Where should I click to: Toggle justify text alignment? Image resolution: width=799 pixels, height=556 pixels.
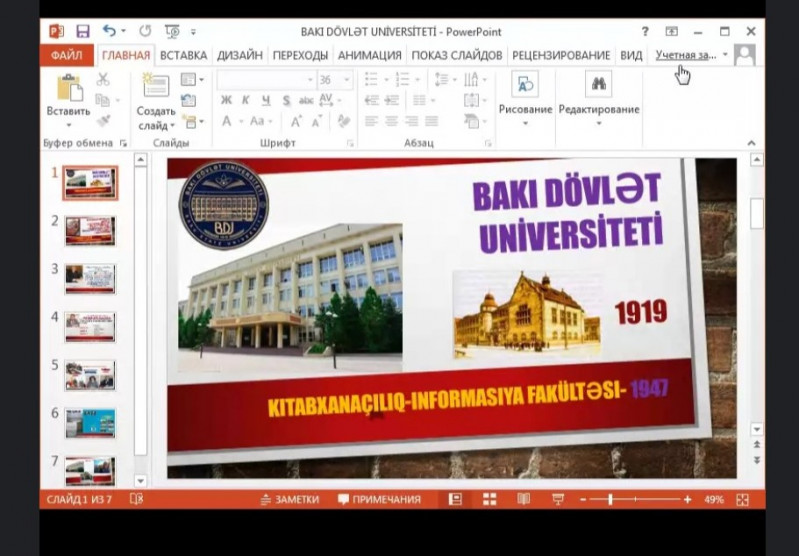point(432,121)
